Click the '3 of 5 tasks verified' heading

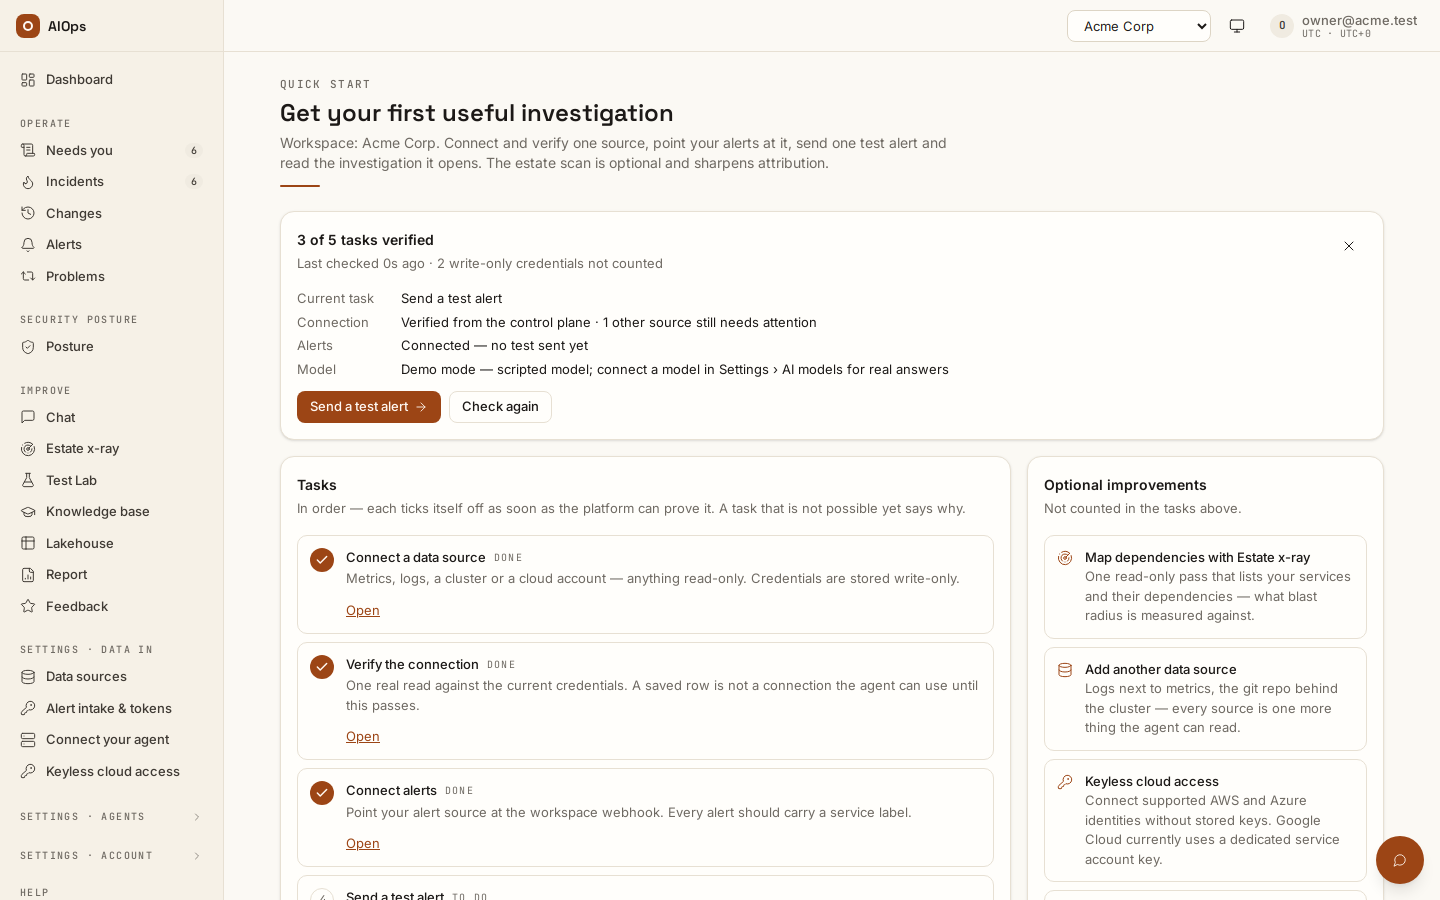pos(365,240)
